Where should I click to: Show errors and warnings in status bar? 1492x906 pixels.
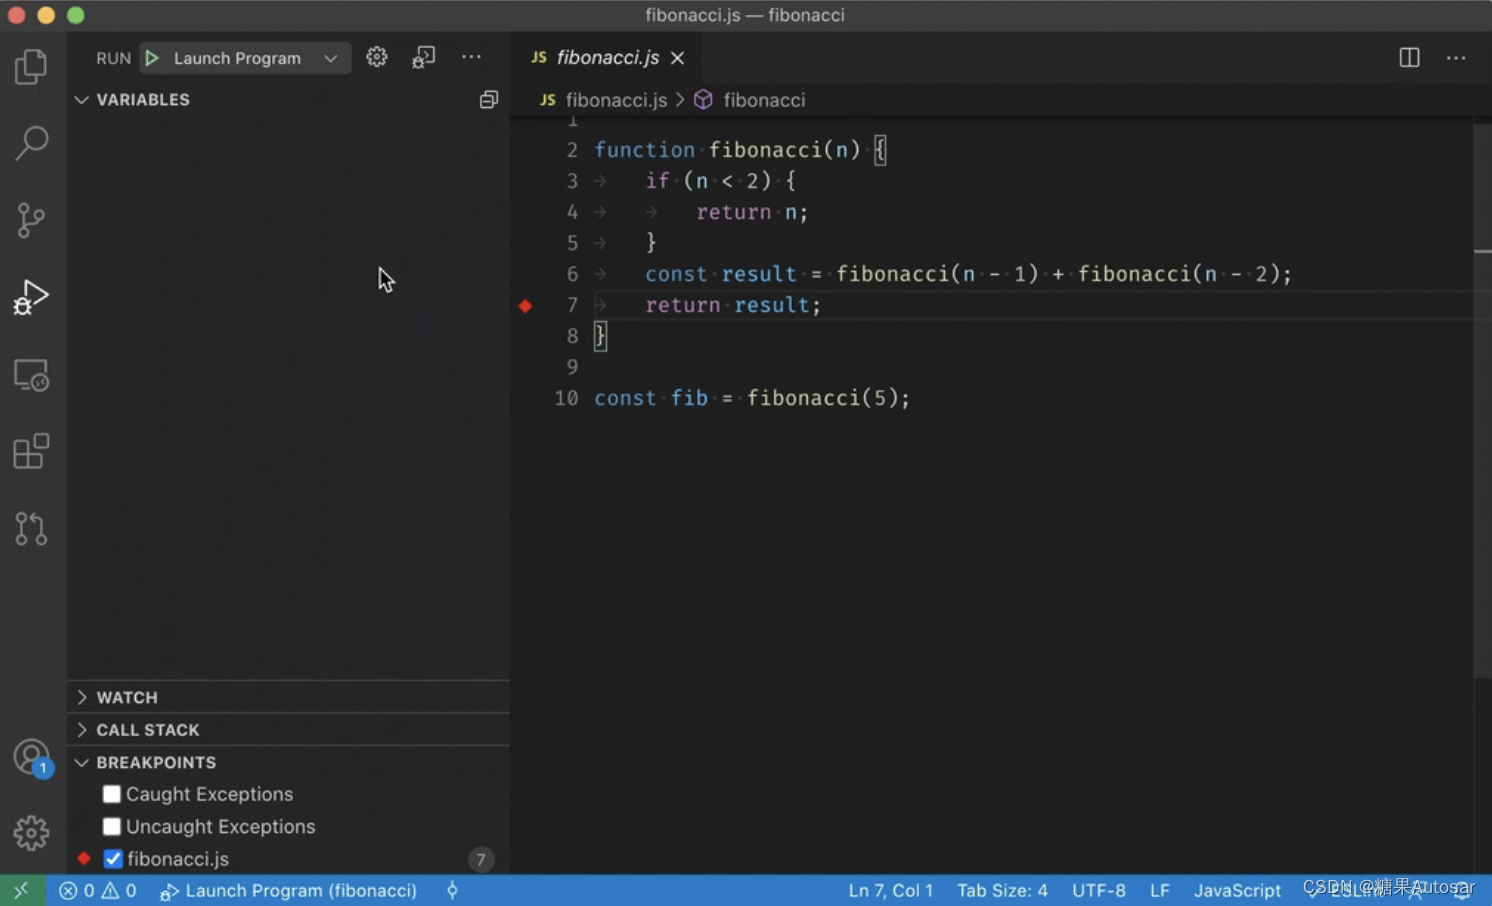pos(97,890)
